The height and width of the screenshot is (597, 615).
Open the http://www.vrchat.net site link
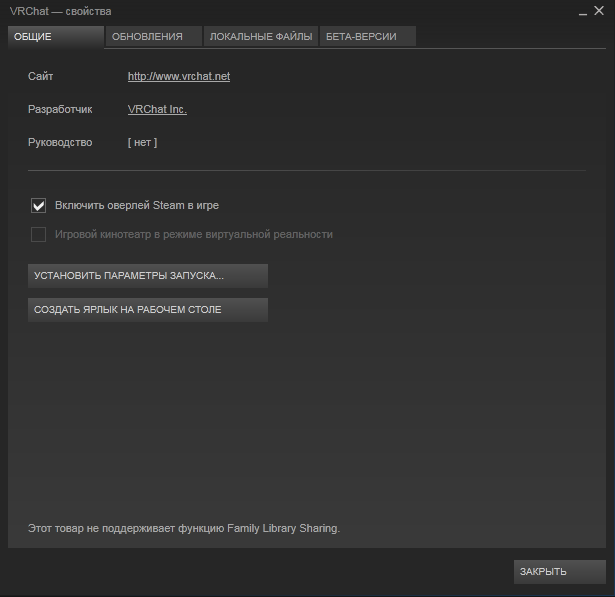[x=179, y=76]
